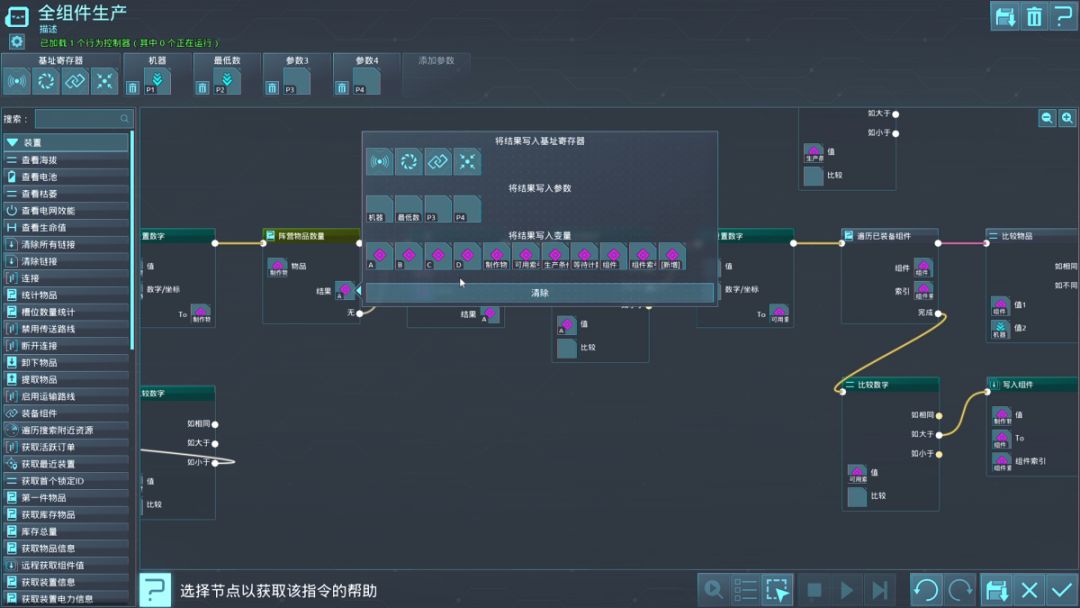Select variable 制作物 in the popup
The image size is (1080, 608).
[x=497, y=256]
